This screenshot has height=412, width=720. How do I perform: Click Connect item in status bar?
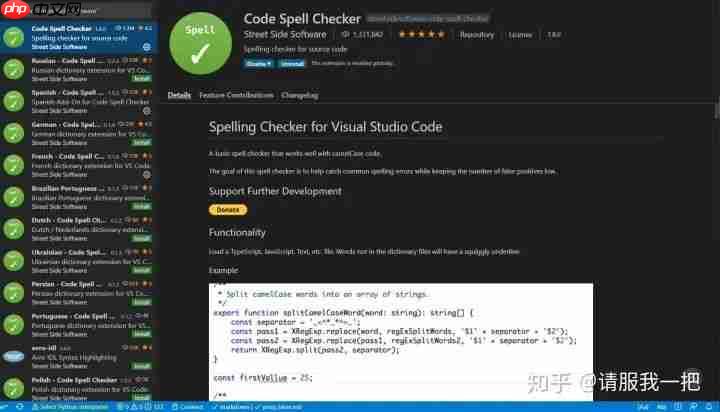(187, 407)
